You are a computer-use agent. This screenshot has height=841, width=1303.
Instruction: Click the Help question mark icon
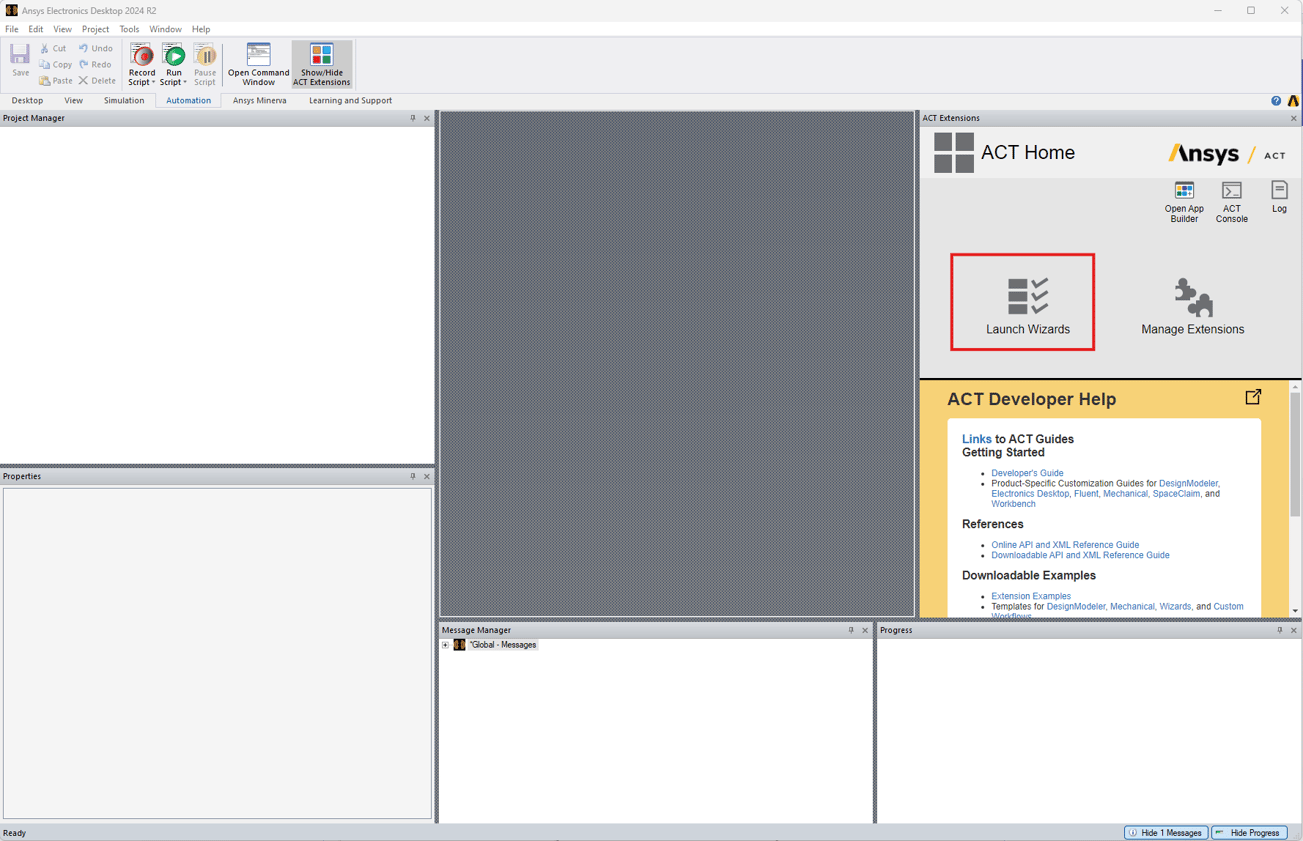1276,100
